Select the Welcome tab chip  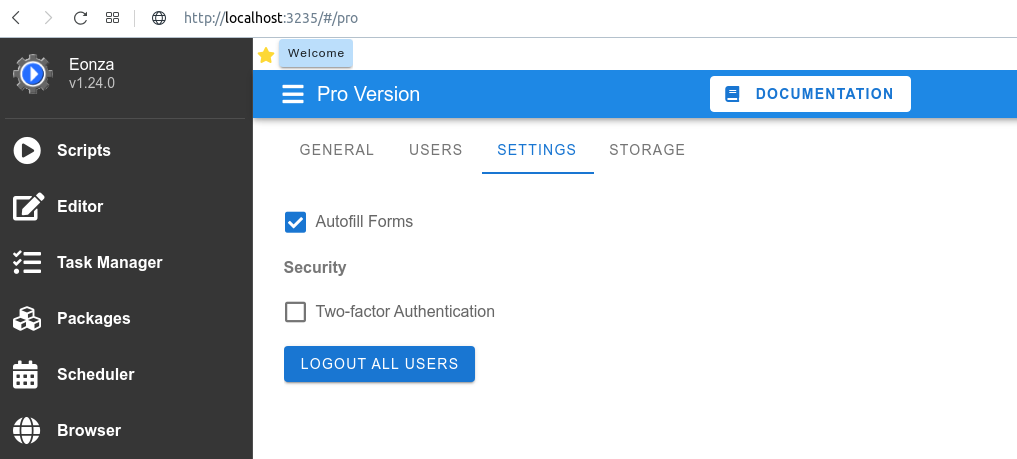coord(316,53)
